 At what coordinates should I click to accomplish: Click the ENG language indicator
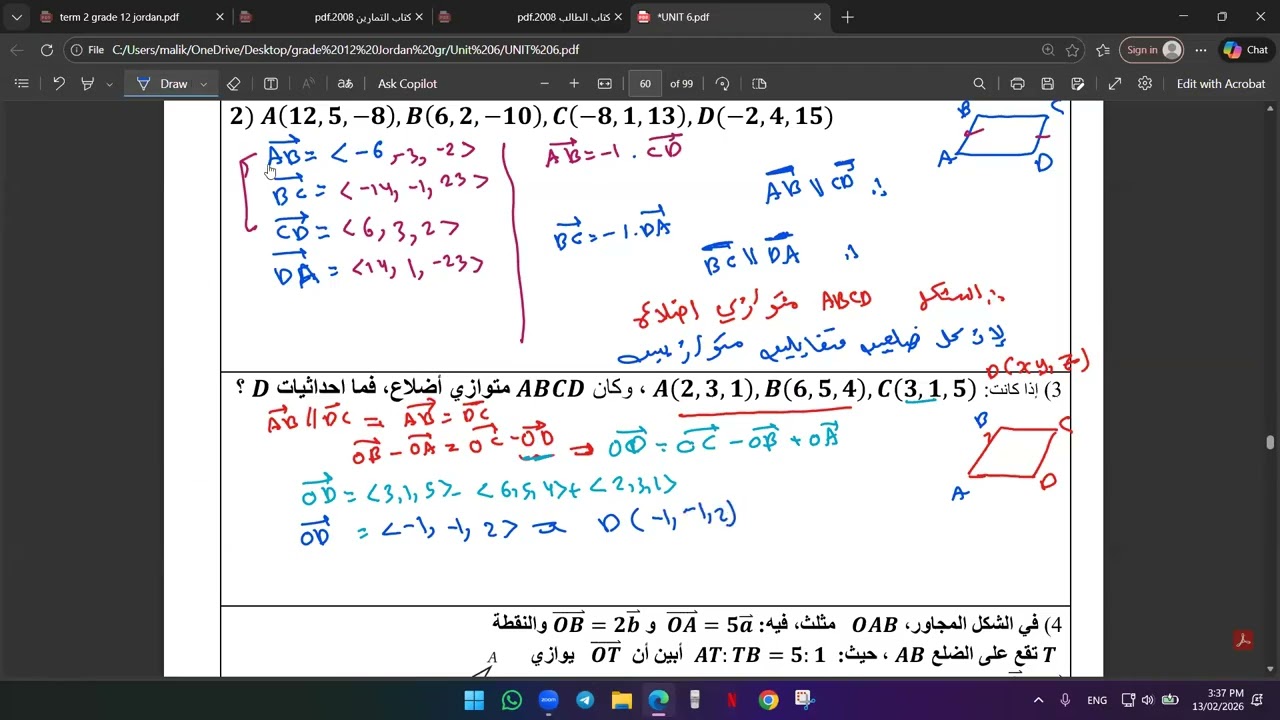point(1097,700)
